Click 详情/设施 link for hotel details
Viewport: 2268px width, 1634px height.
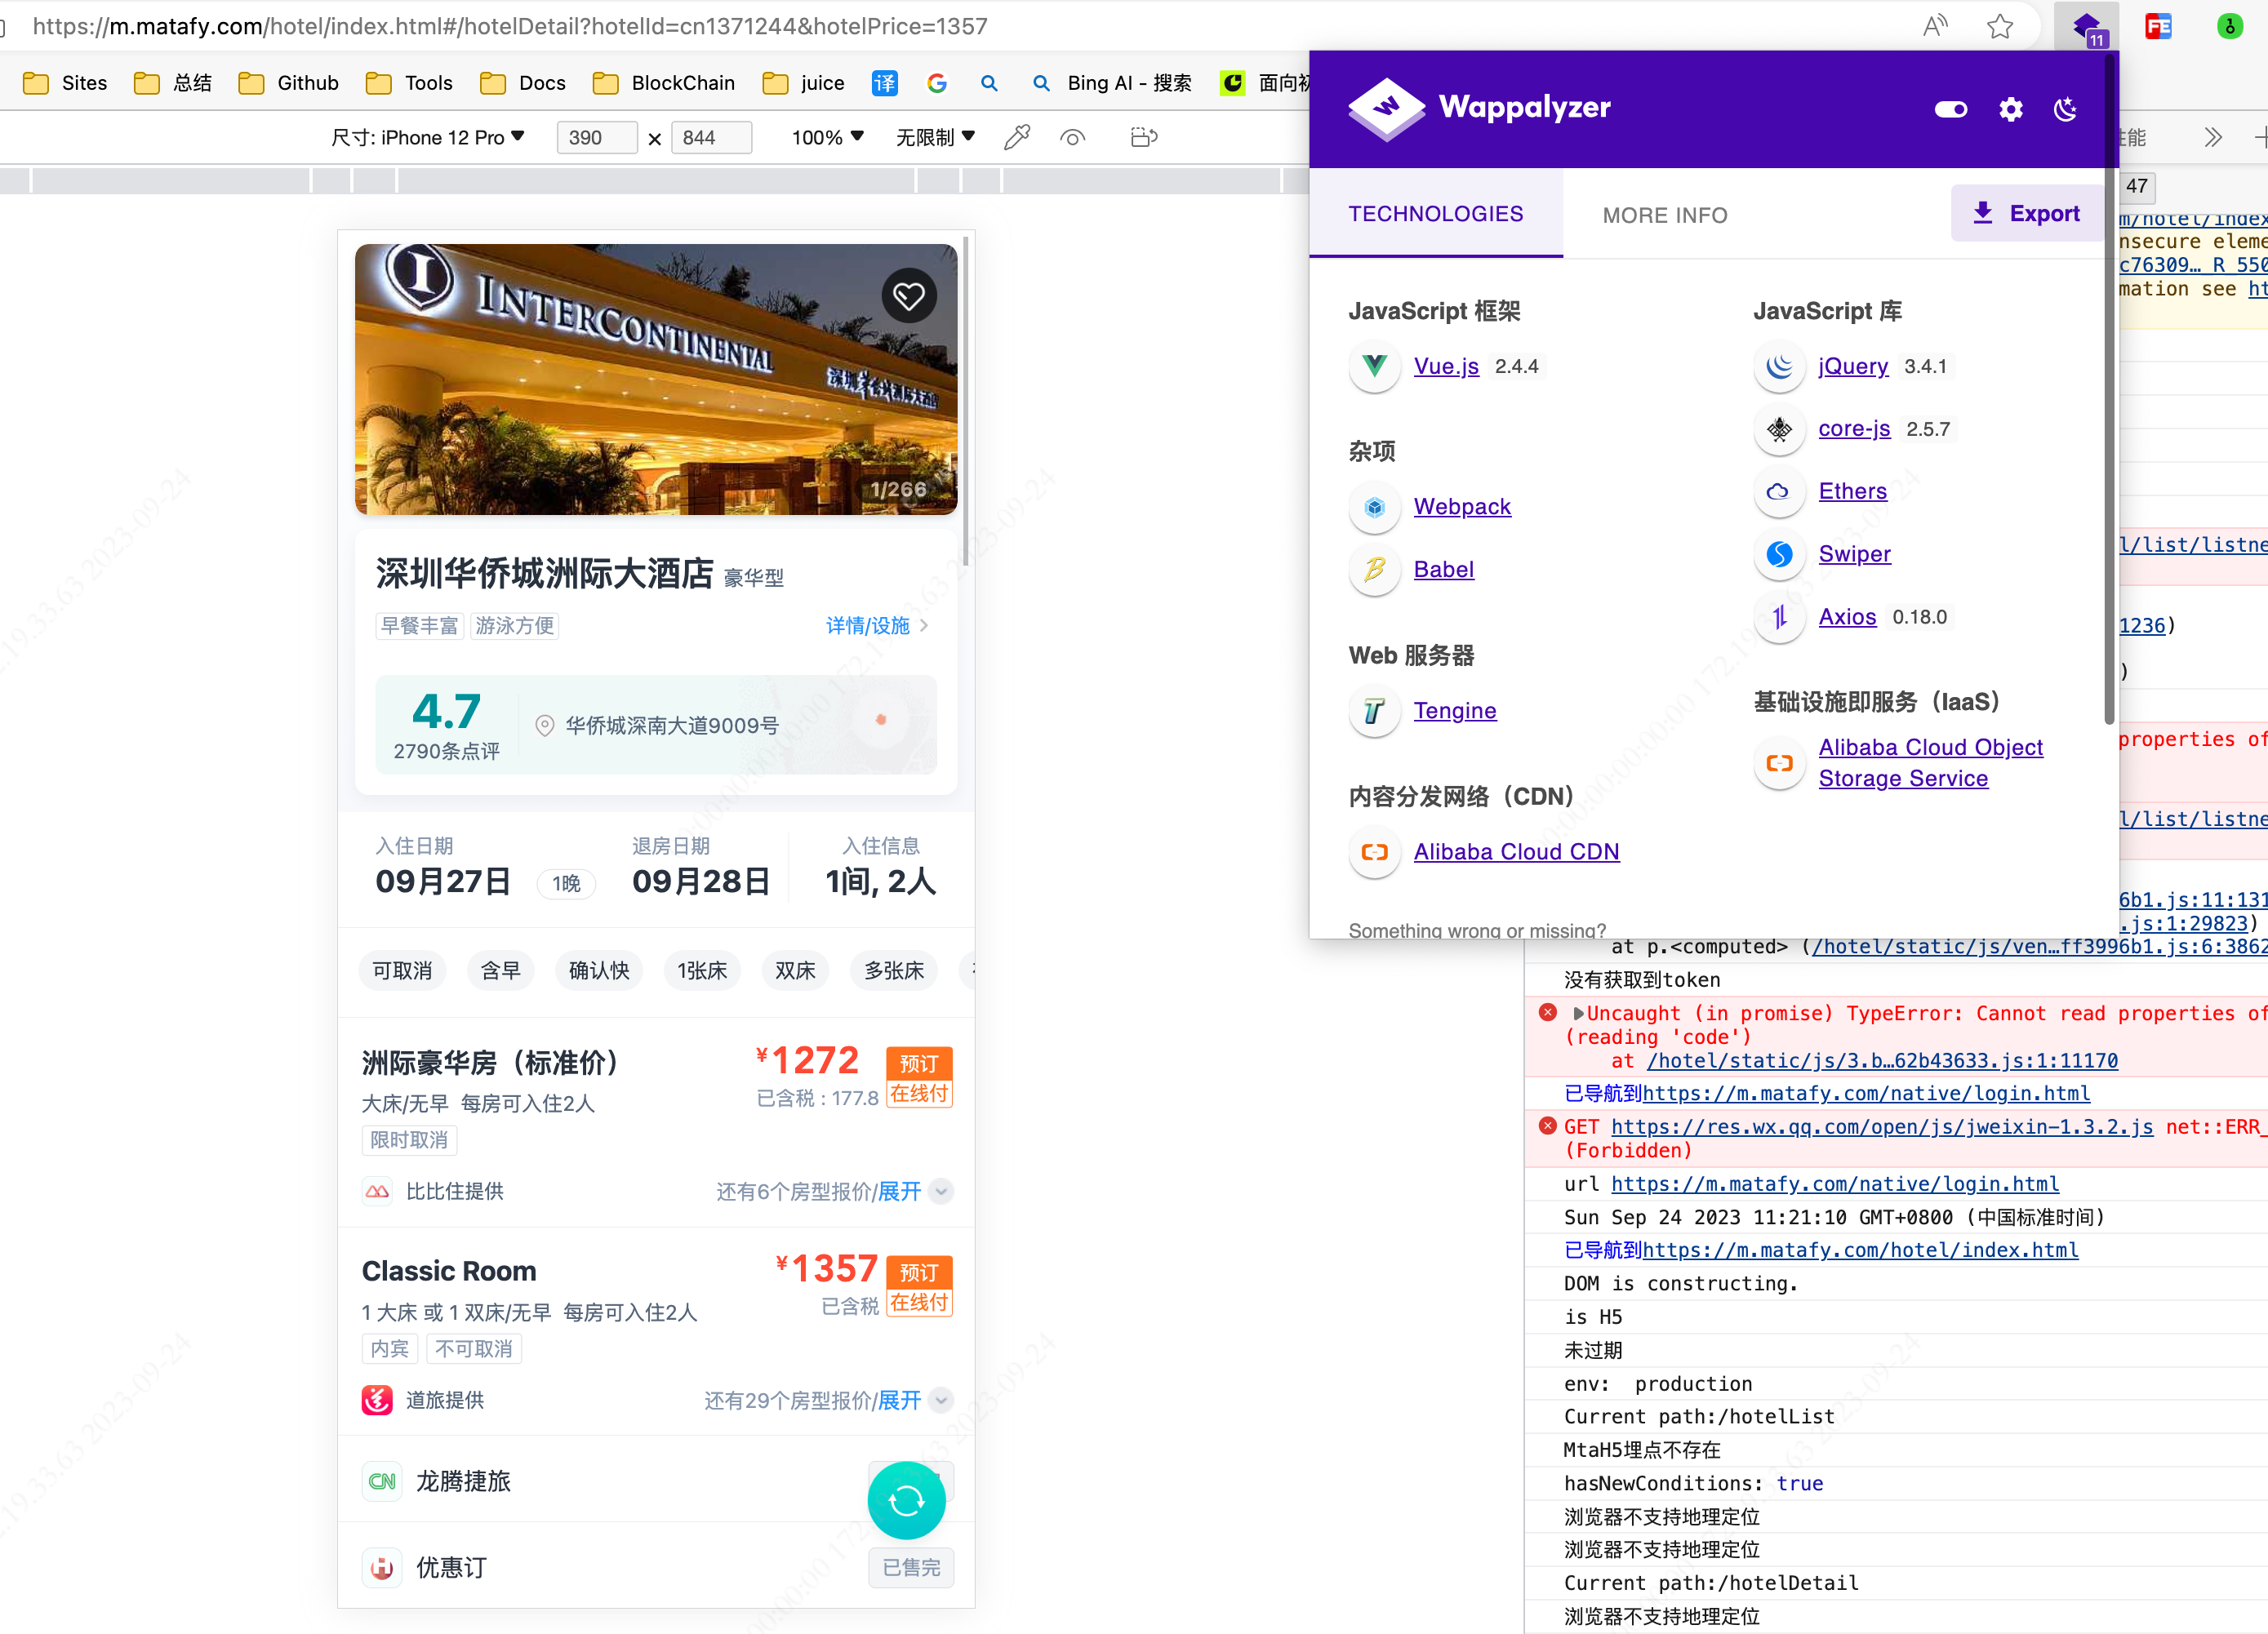pyautogui.click(x=866, y=624)
